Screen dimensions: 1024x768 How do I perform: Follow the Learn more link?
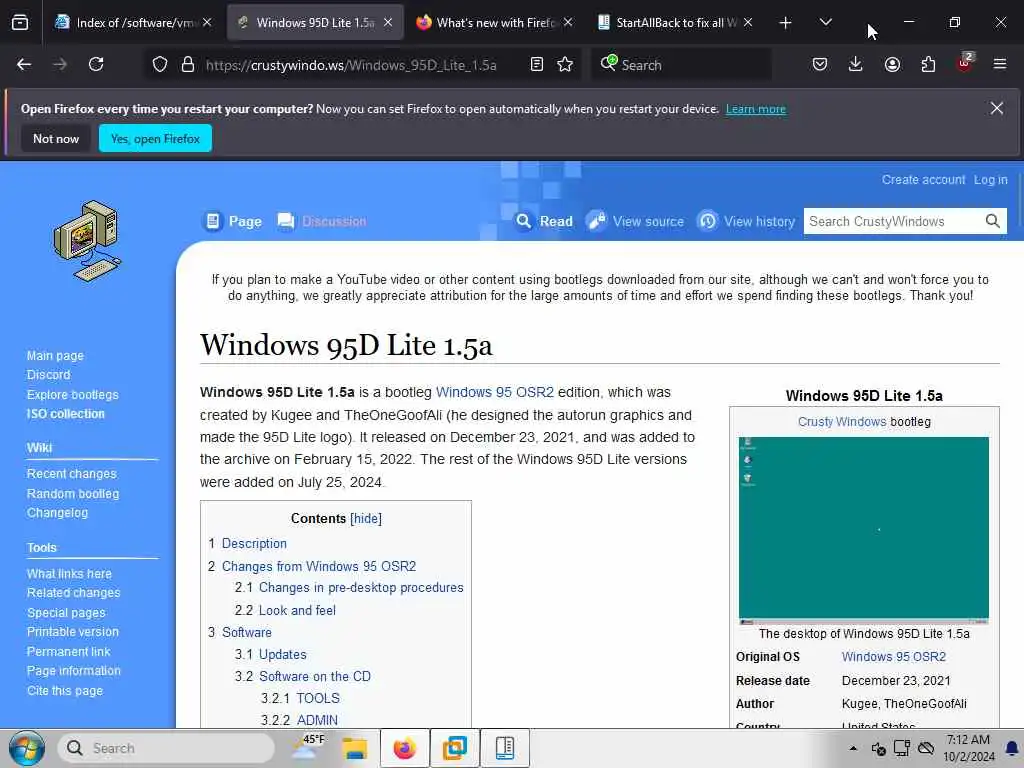click(756, 109)
